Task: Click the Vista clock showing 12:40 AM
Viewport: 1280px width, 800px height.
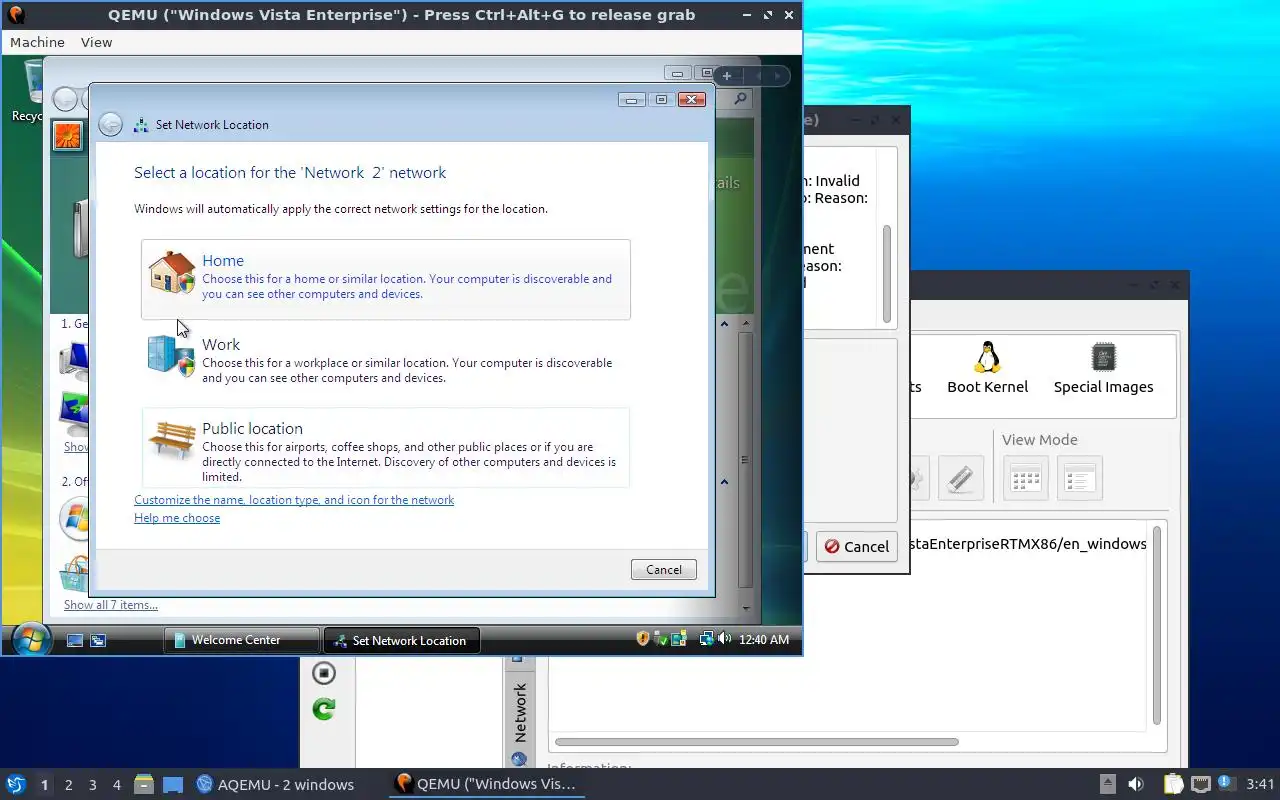Action: tap(764, 640)
